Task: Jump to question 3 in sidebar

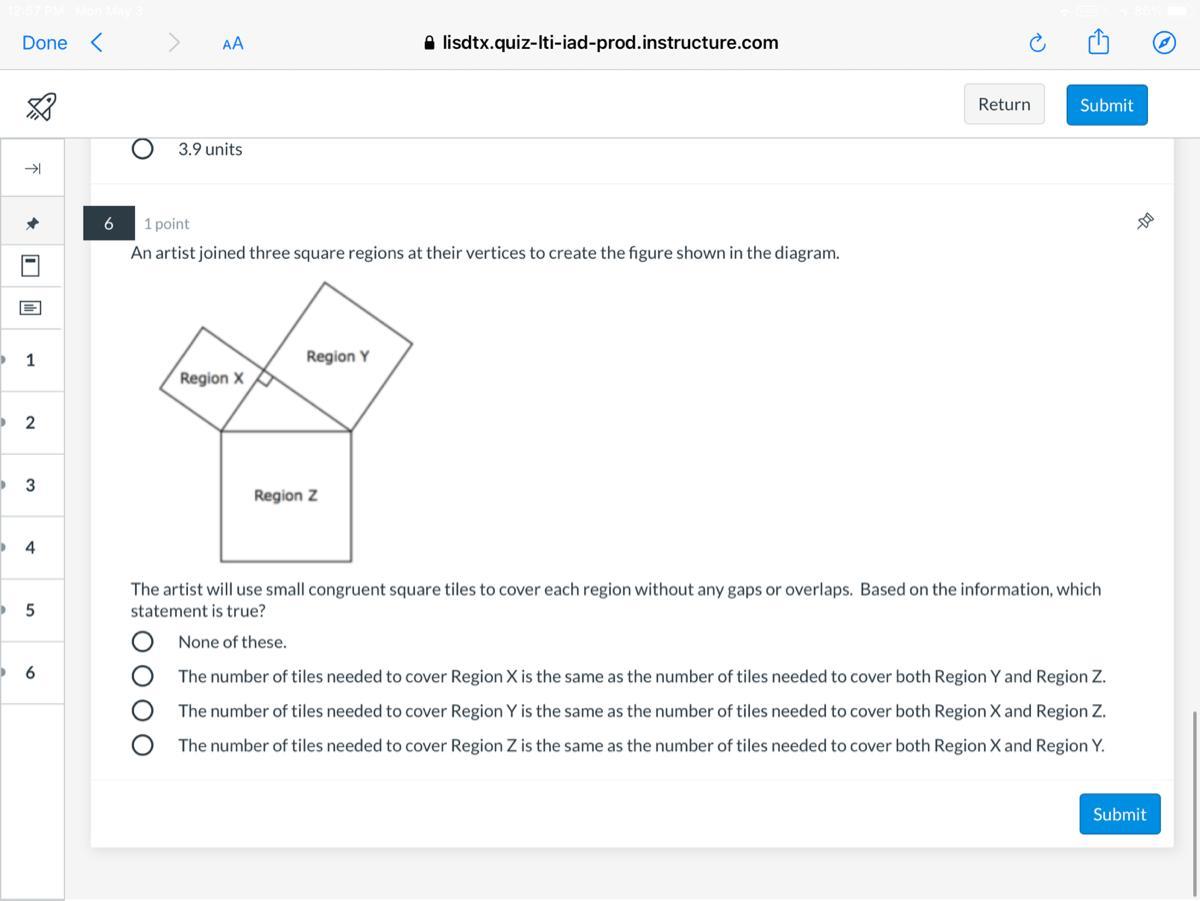Action: tap(30, 485)
